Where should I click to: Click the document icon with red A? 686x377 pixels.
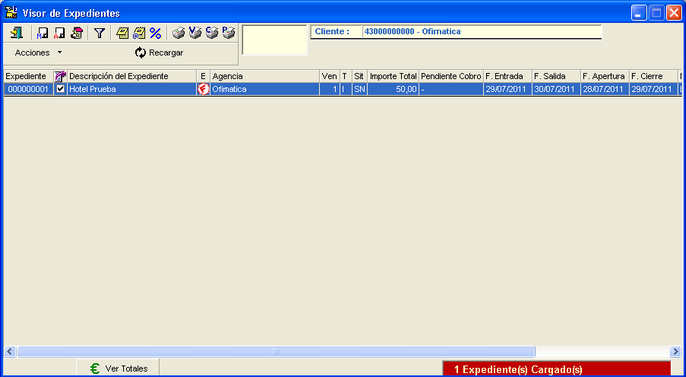click(x=59, y=33)
